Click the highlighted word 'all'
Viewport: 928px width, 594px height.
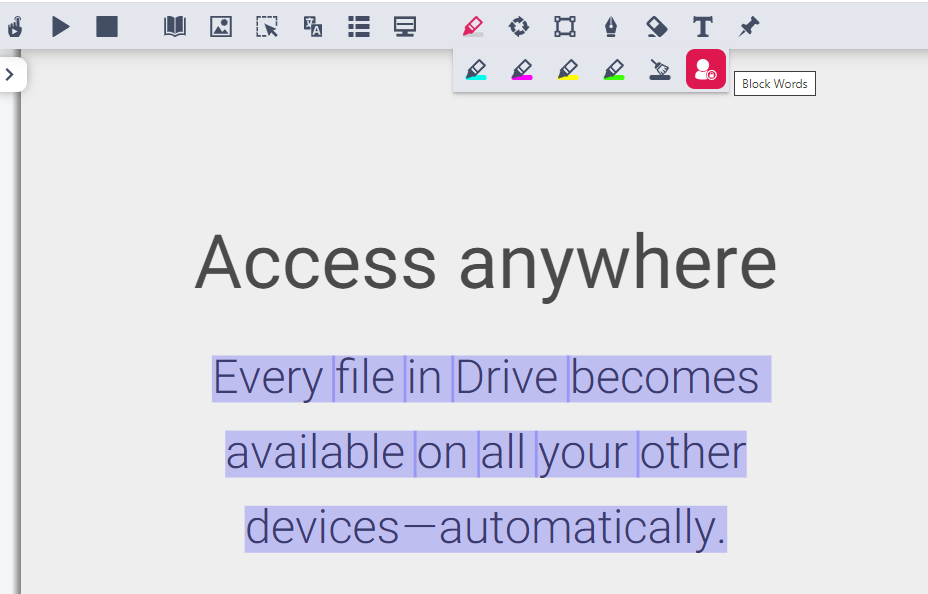(507, 454)
